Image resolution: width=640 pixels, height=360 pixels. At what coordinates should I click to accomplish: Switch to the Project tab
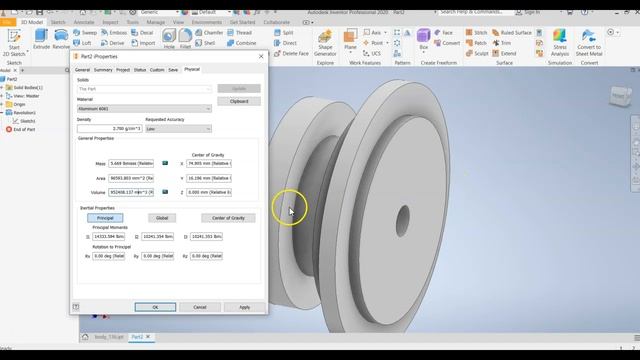(x=123, y=70)
